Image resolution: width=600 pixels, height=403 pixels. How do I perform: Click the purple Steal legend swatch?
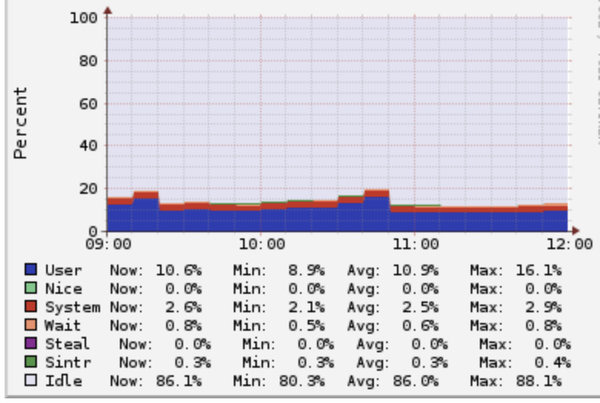pos(31,343)
